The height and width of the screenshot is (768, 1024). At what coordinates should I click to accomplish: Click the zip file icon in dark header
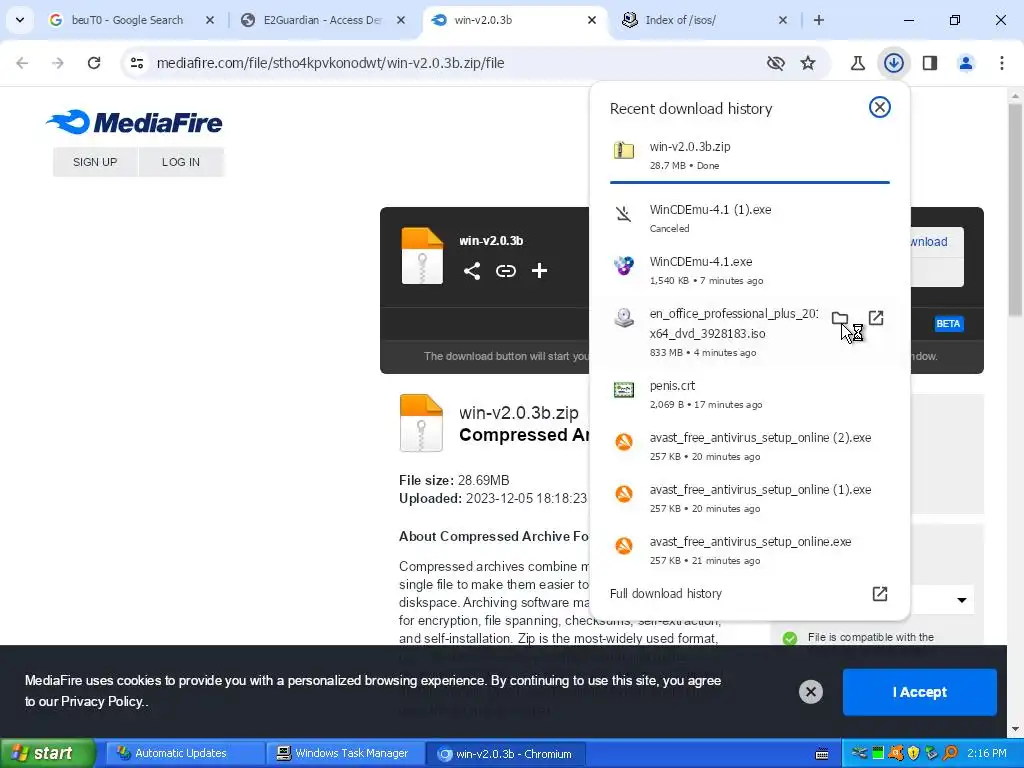(x=422, y=255)
